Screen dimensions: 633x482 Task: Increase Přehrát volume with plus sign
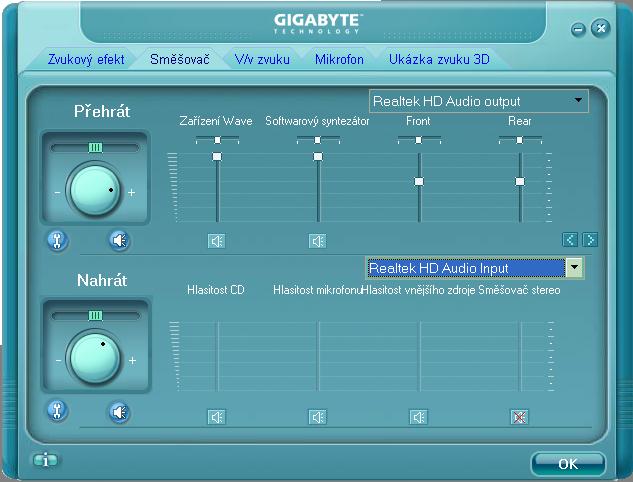[x=132, y=193]
